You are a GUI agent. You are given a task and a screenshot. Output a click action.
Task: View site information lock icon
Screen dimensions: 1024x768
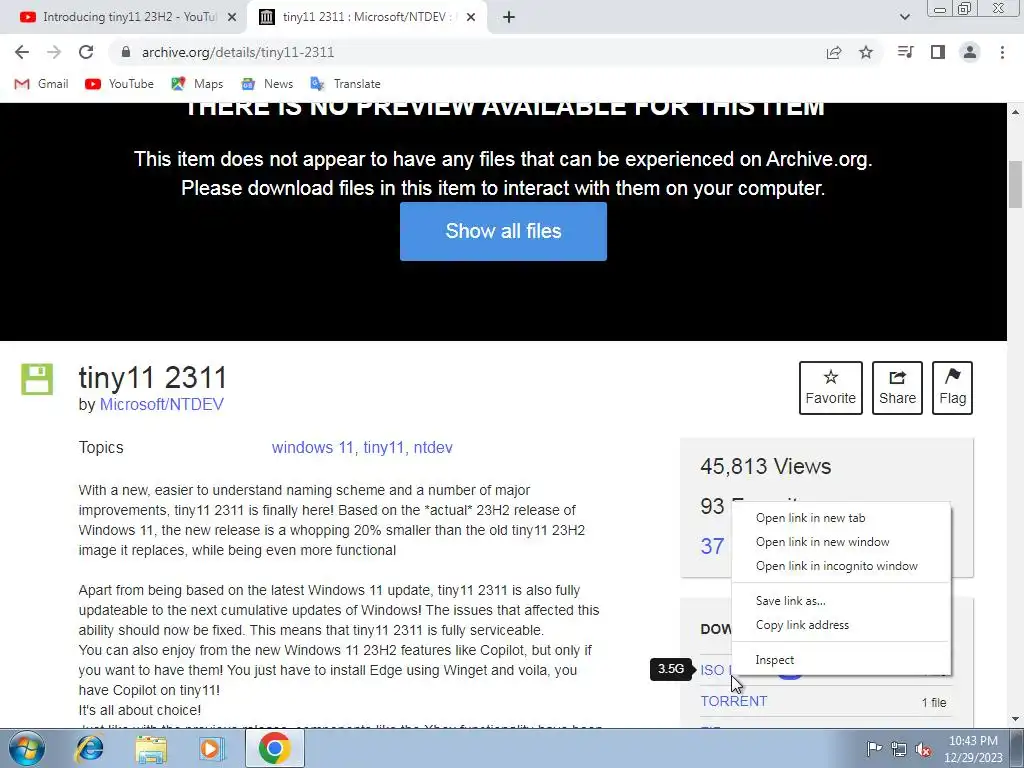[x=126, y=52]
